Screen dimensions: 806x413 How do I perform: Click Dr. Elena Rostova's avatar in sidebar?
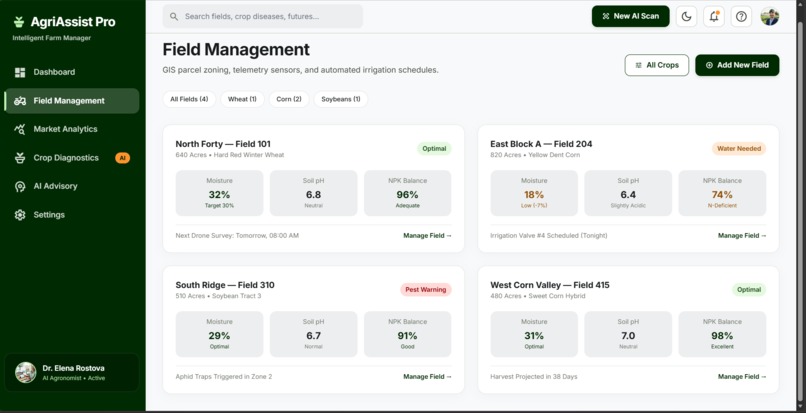coord(26,372)
